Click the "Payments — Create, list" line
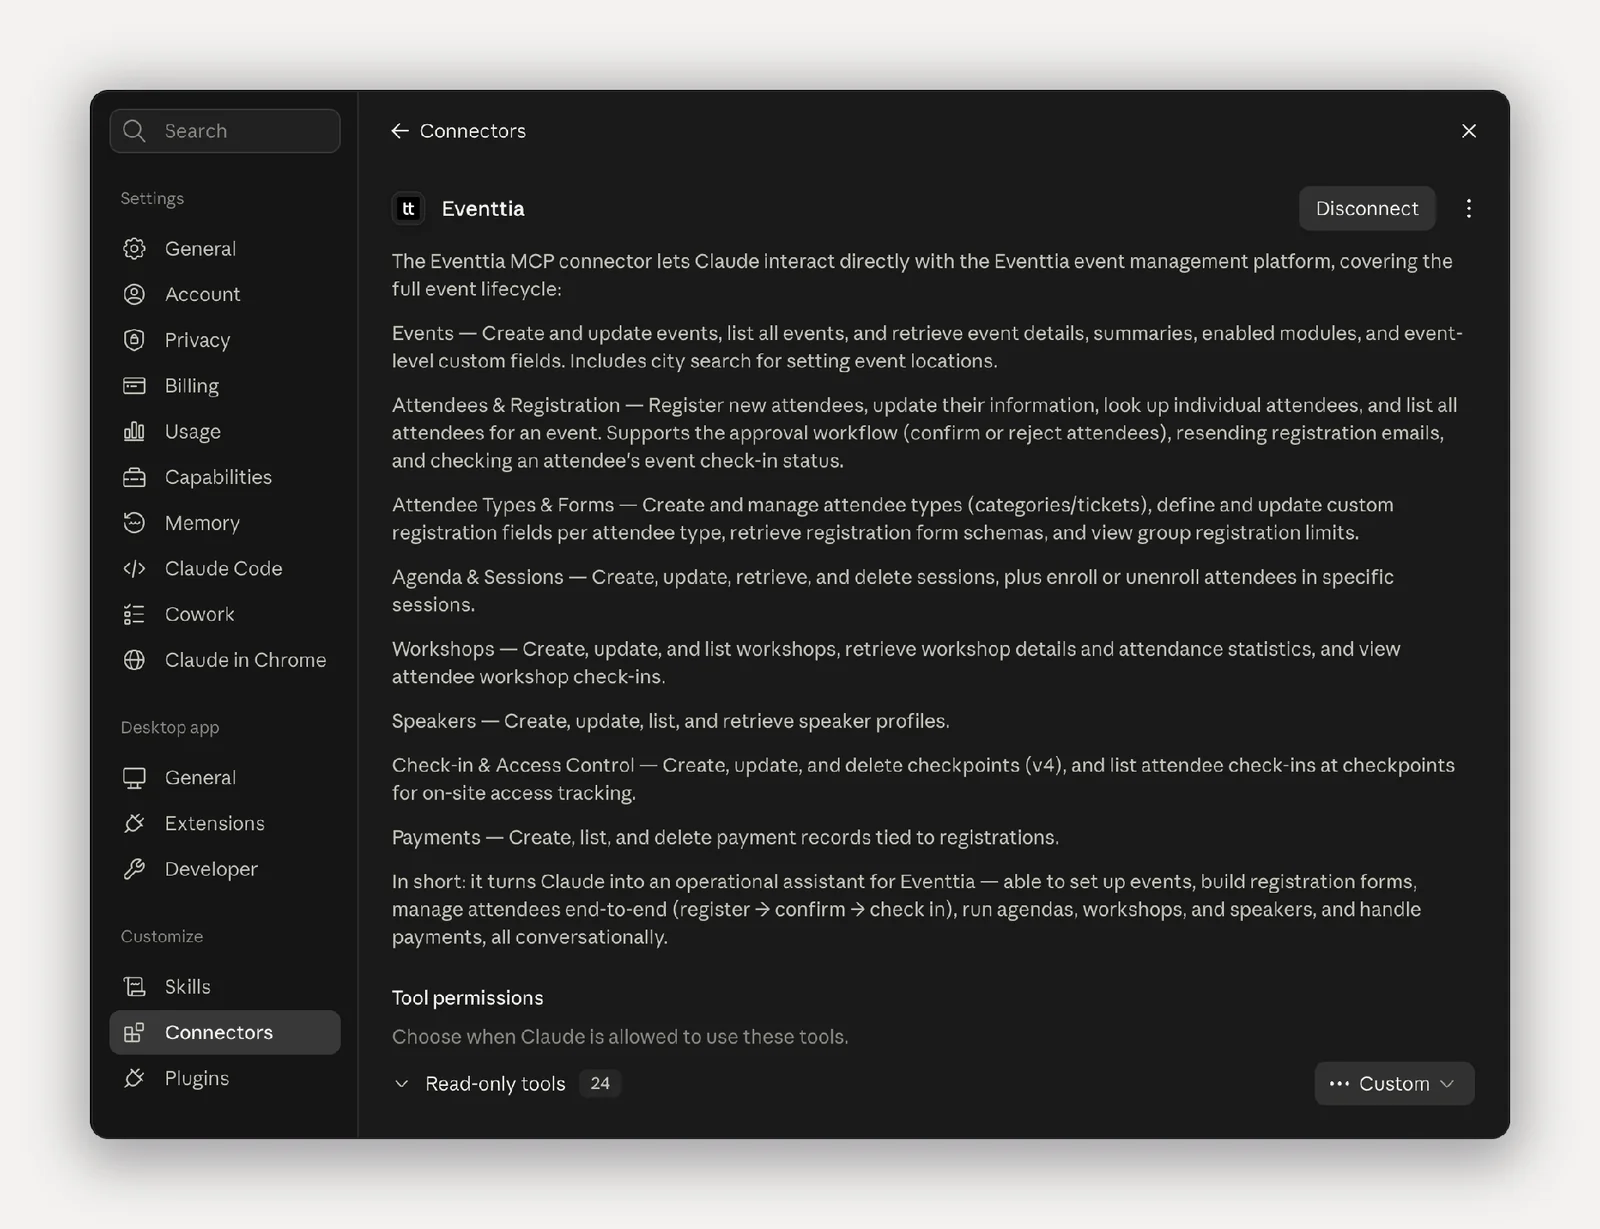 pyautogui.click(x=725, y=837)
